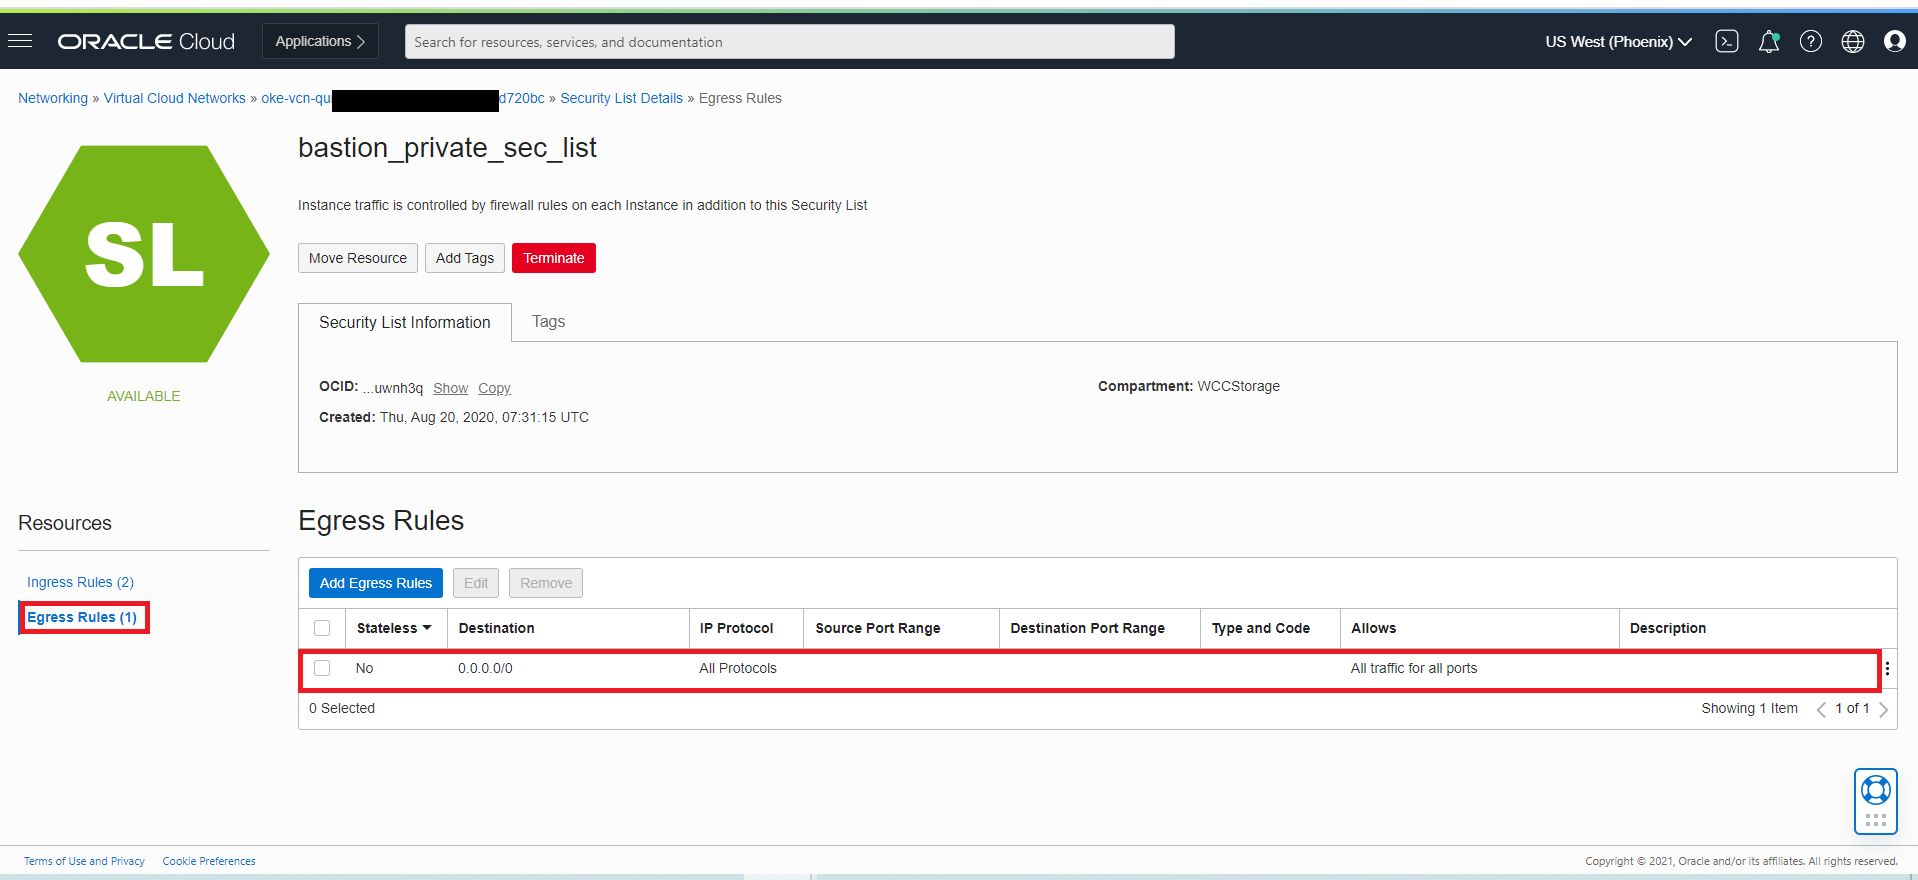Click the Source Port Range column header

[x=878, y=628]
